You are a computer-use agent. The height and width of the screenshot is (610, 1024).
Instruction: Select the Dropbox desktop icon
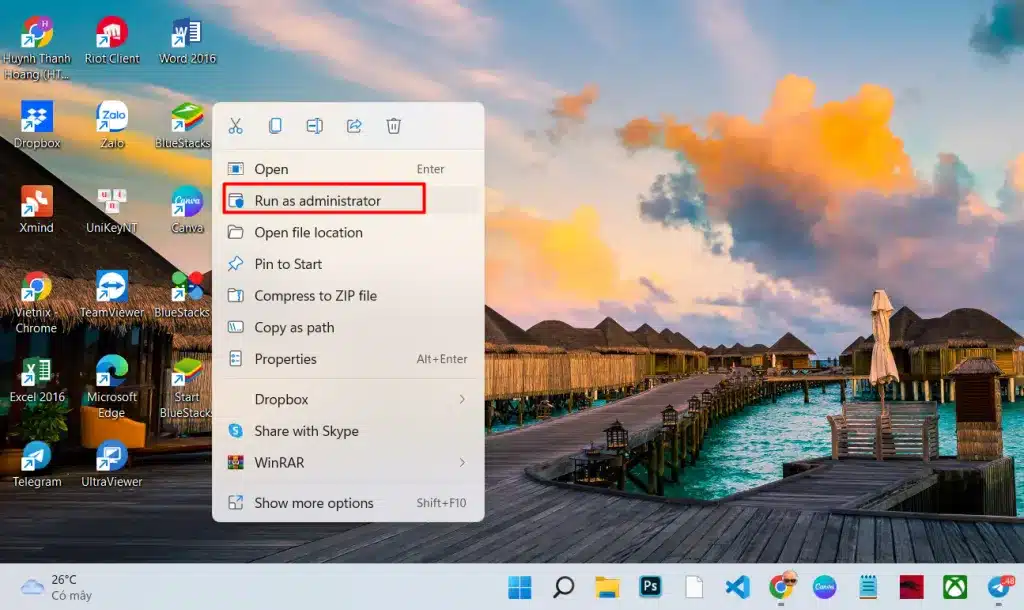coord(37,125)
